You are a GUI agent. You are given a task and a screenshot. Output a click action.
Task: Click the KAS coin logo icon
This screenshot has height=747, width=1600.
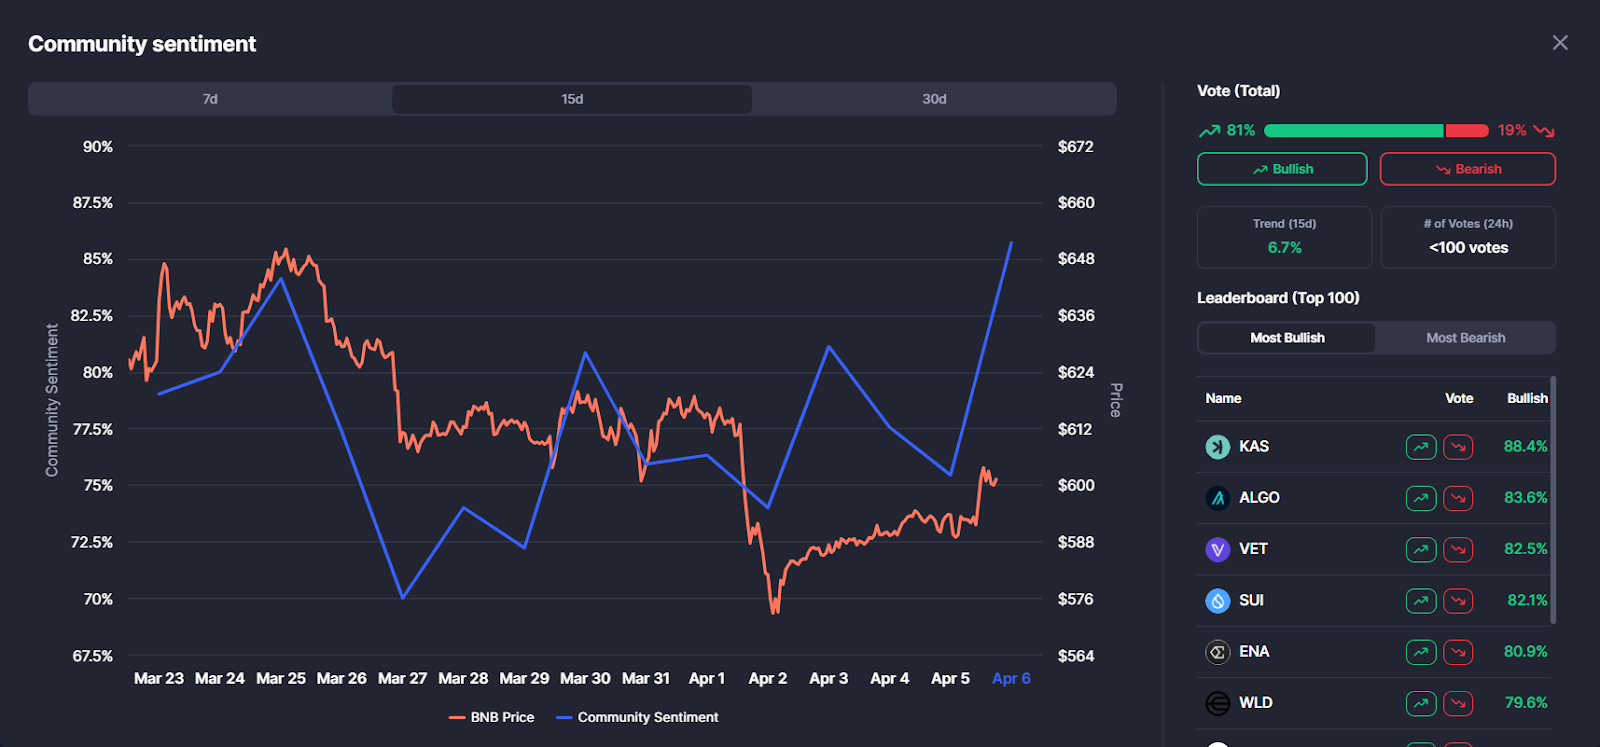1217,447
